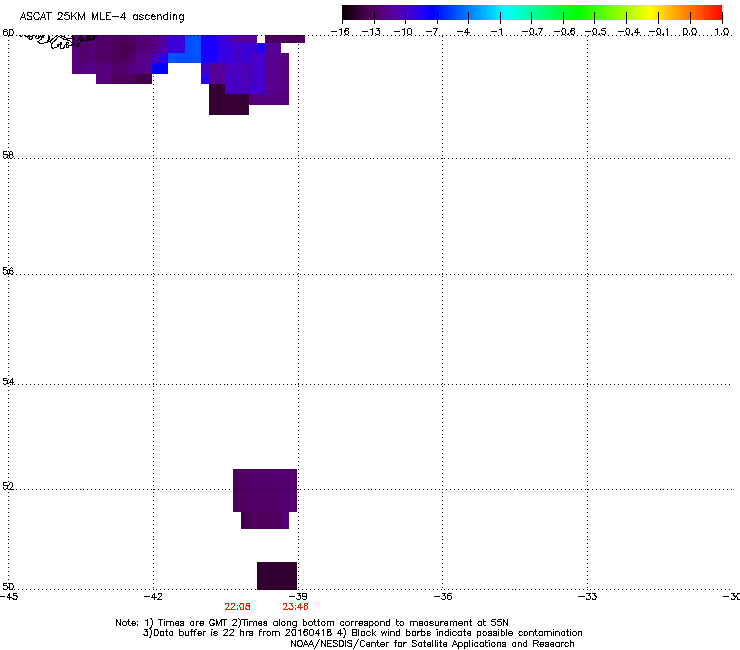Select the '-1' color scale label
The width and height of the screenshot is (740, 650).
(496, 32)
